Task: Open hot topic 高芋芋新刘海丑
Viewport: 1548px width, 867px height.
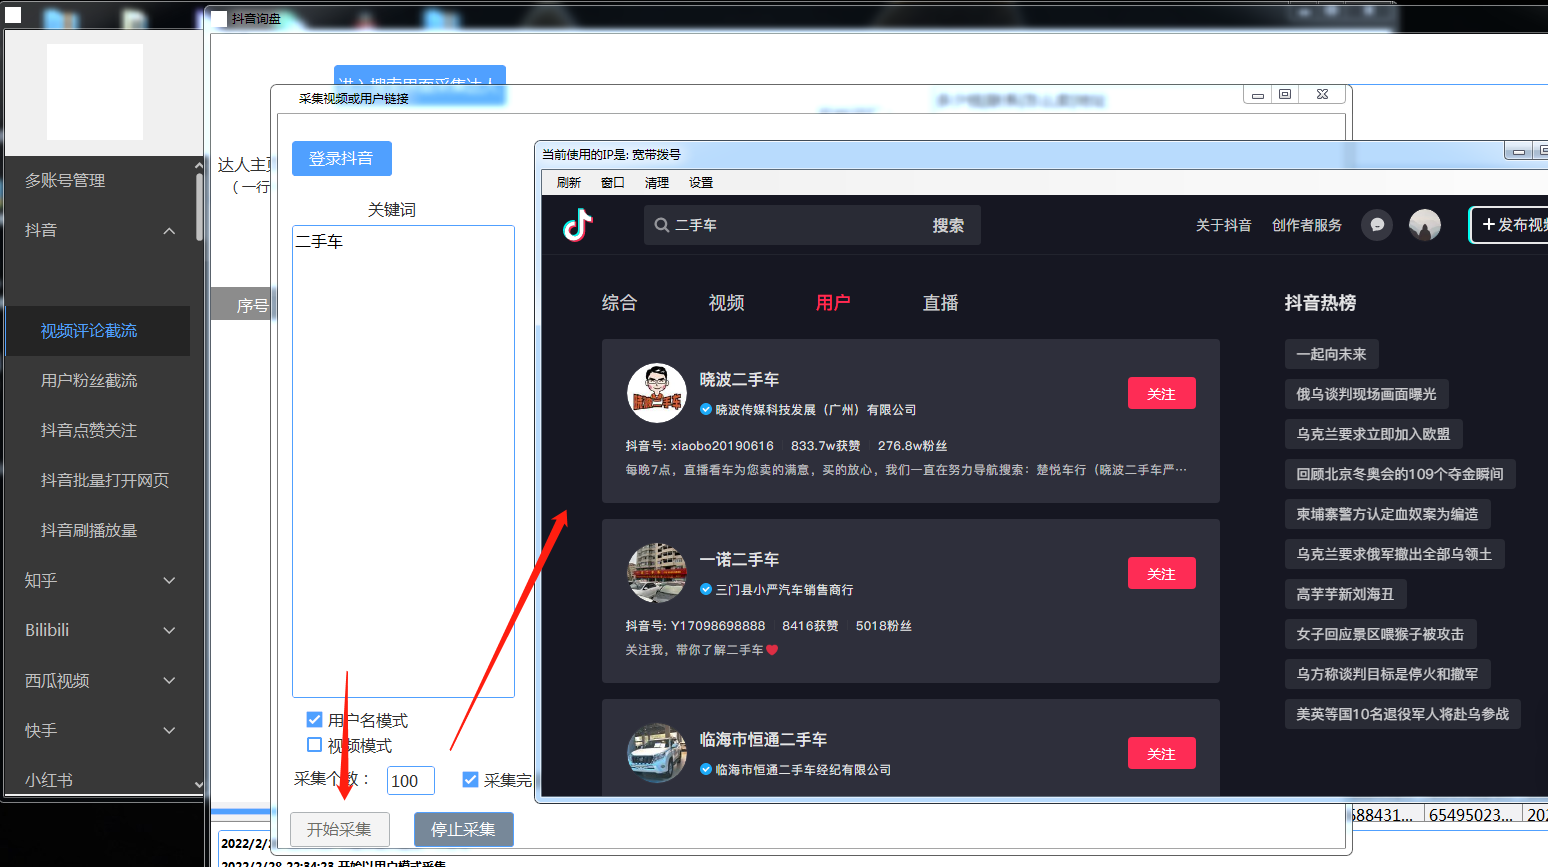Action: pos(1345,594)
